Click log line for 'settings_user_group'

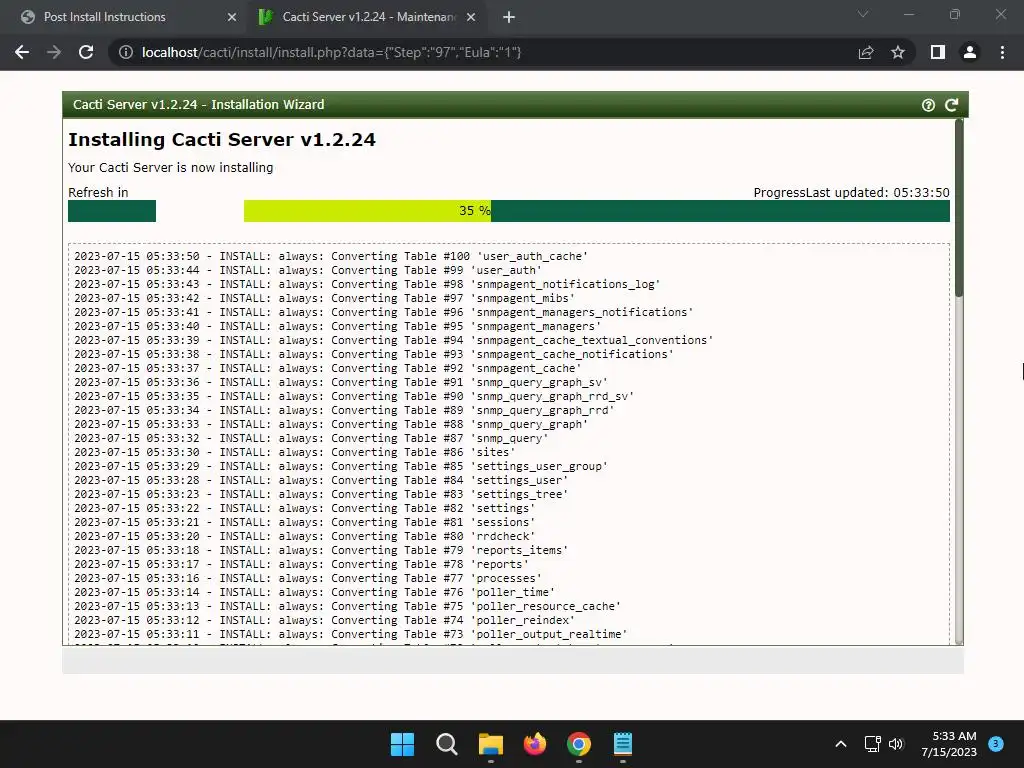coord(341,466)
